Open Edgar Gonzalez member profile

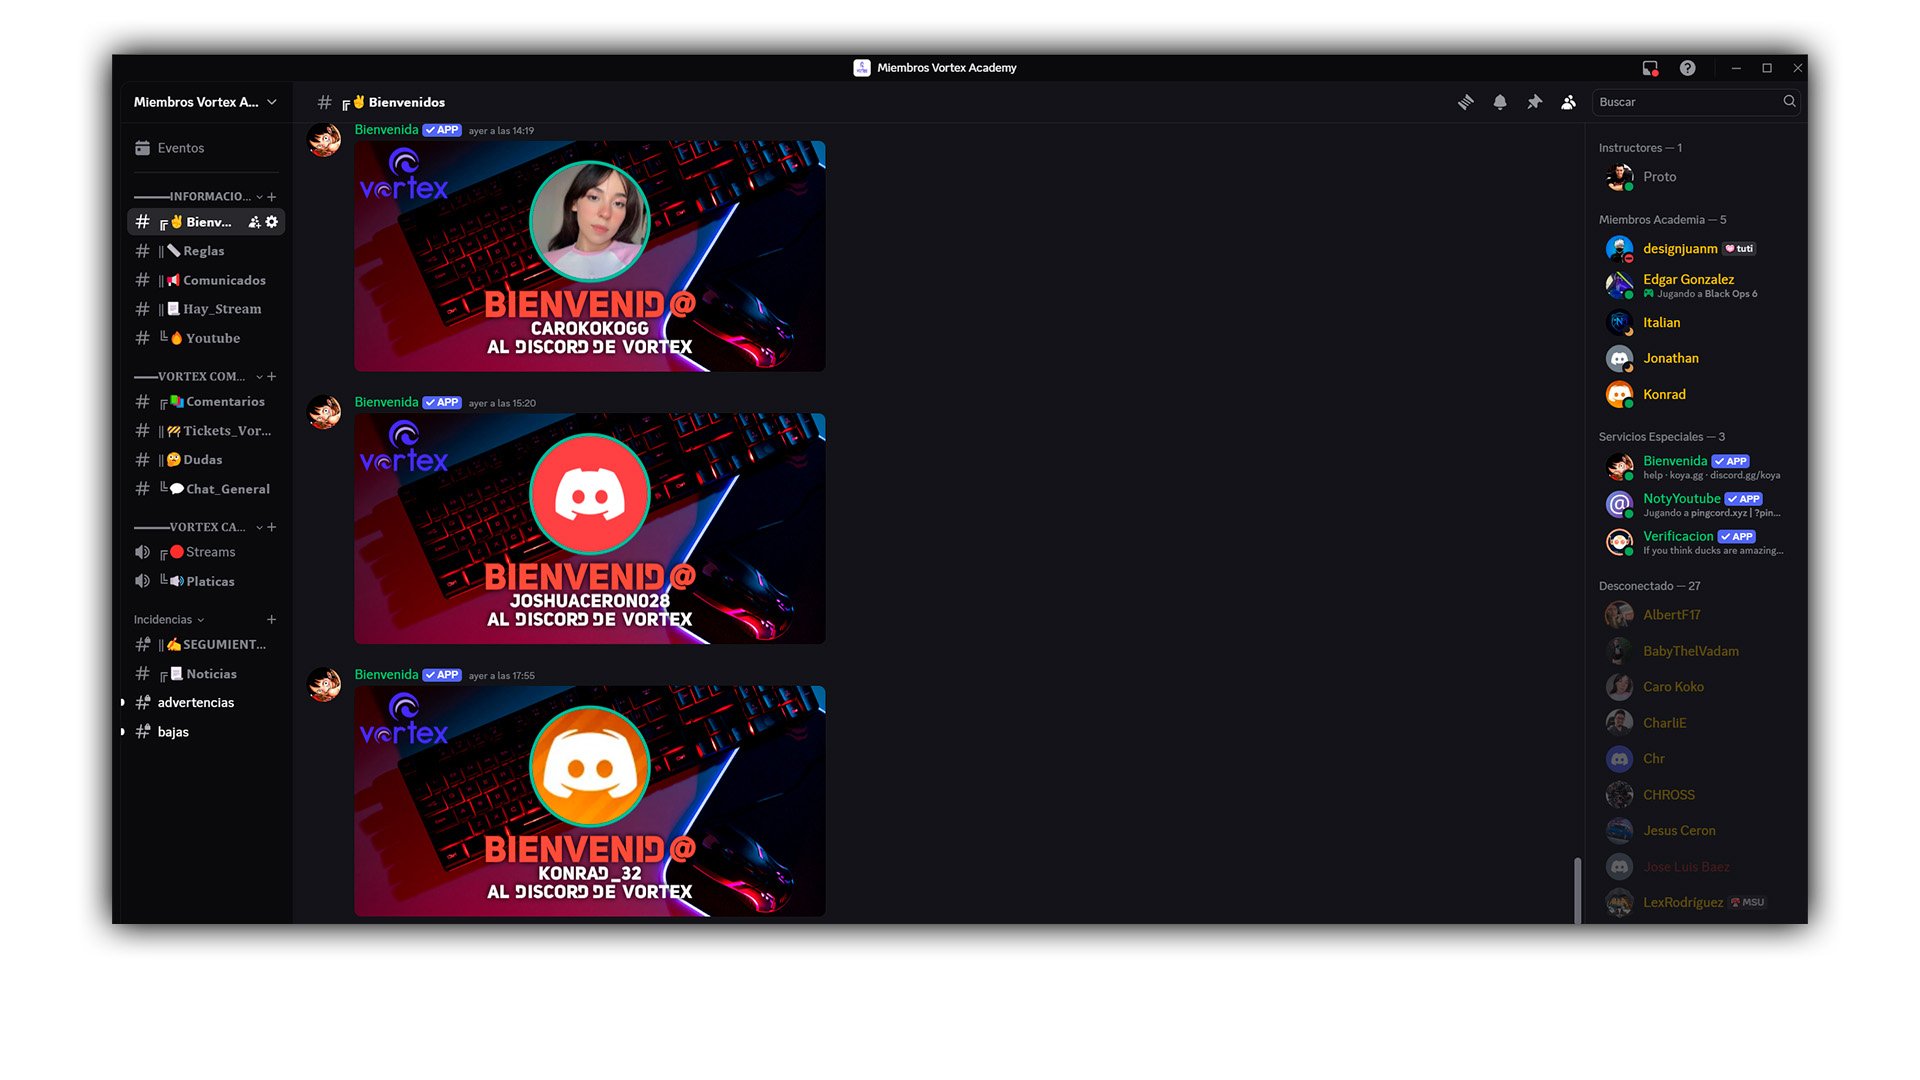pyautogui.click(x=1697, y=286)
